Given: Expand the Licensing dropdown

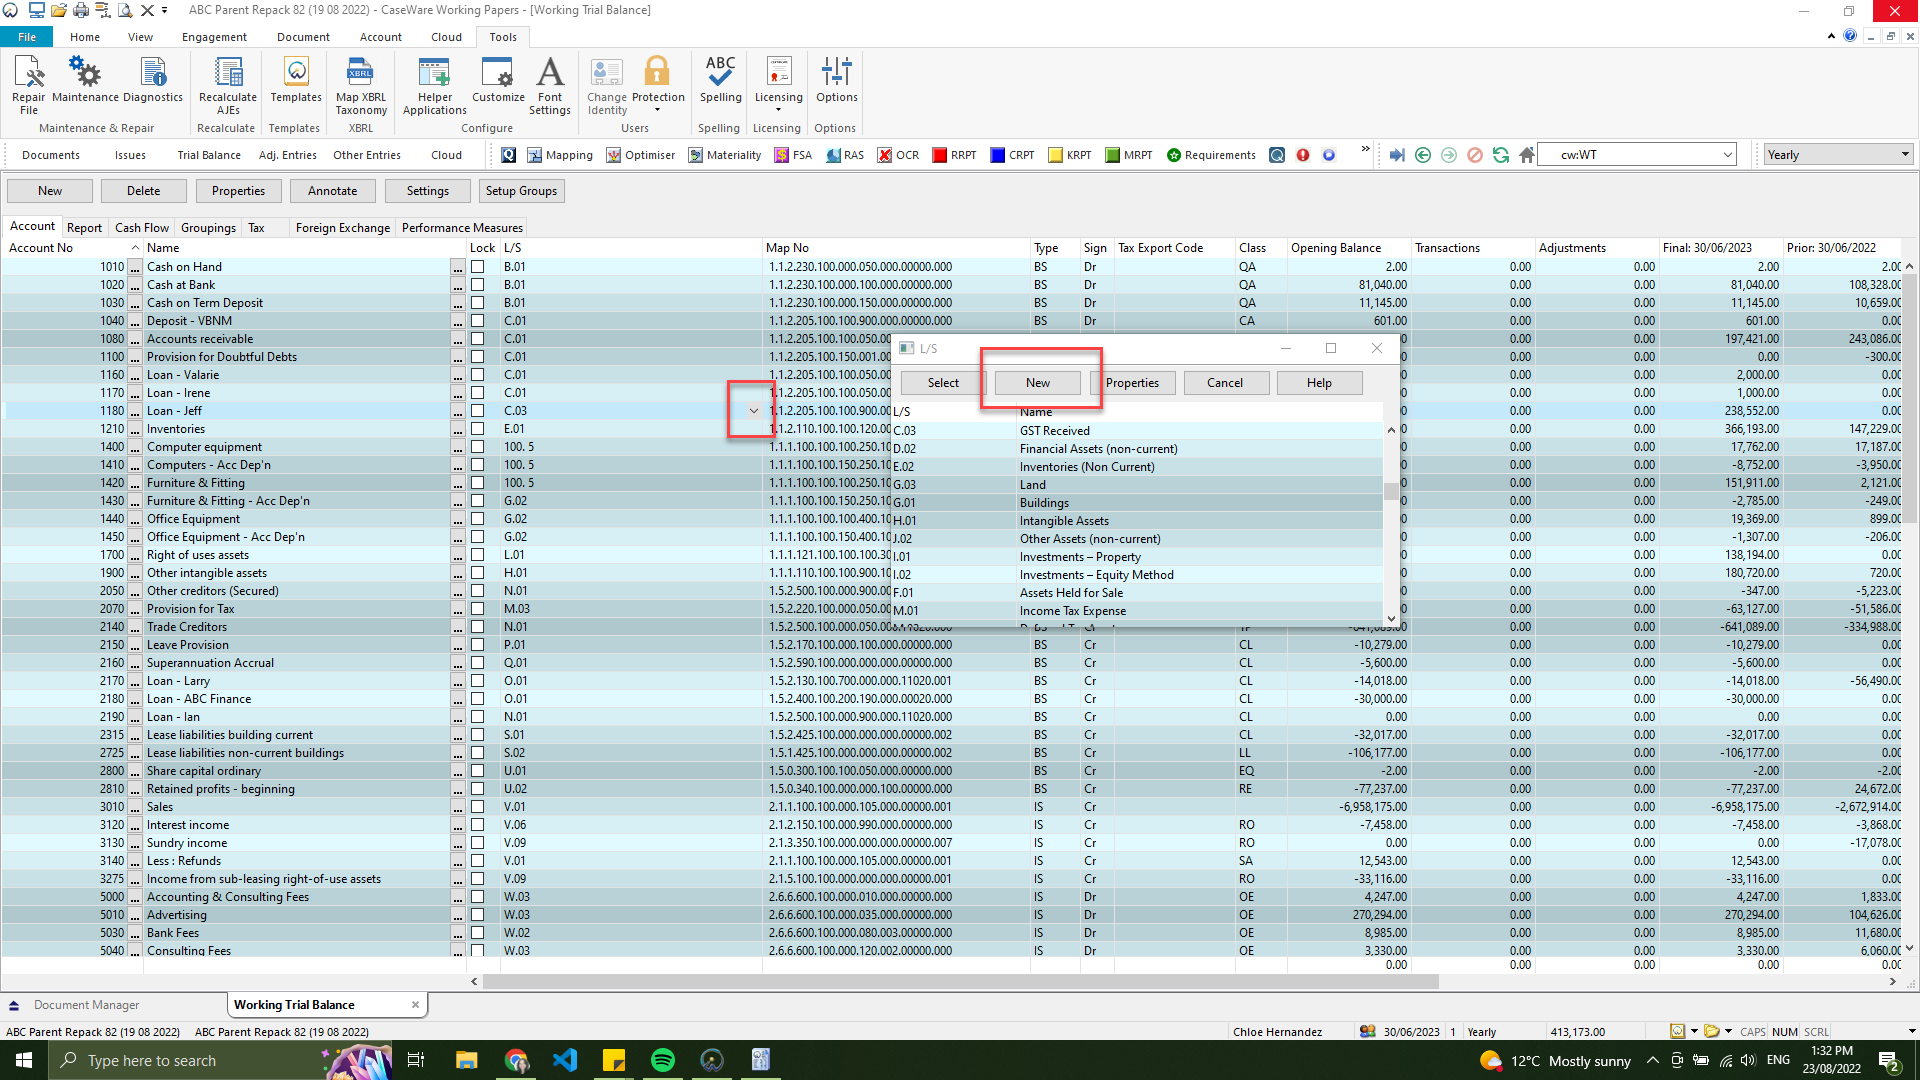Looking at the screenshot, I should click(x=778, y=110).
